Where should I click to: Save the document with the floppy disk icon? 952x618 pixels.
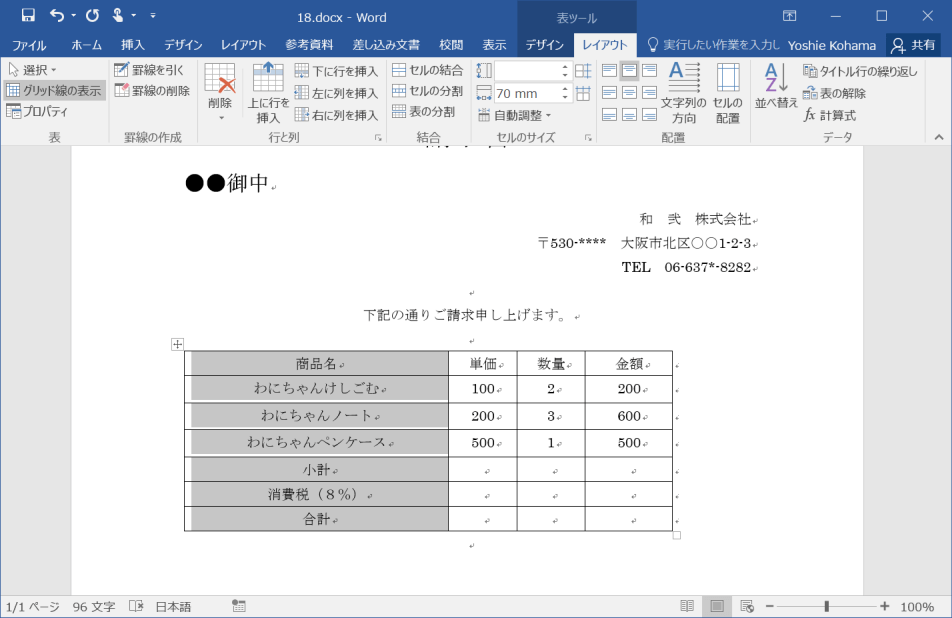28,16
